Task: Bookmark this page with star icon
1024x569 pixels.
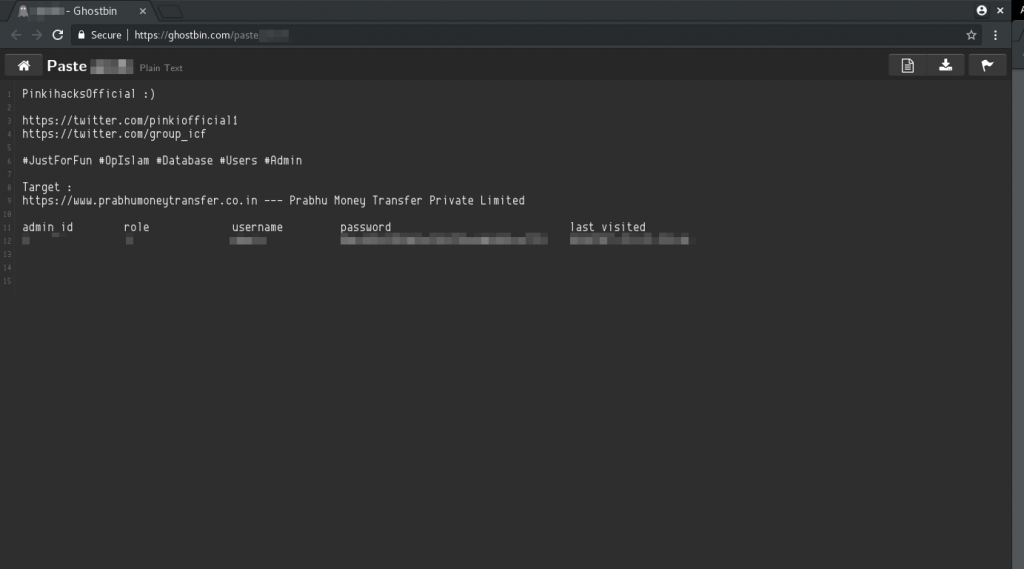Action: (x=971, y=35)
